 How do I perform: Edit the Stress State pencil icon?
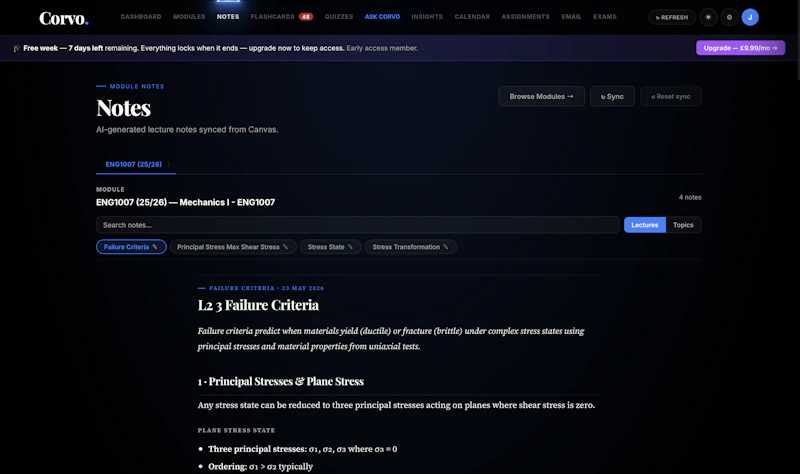[x=350, y=247]
